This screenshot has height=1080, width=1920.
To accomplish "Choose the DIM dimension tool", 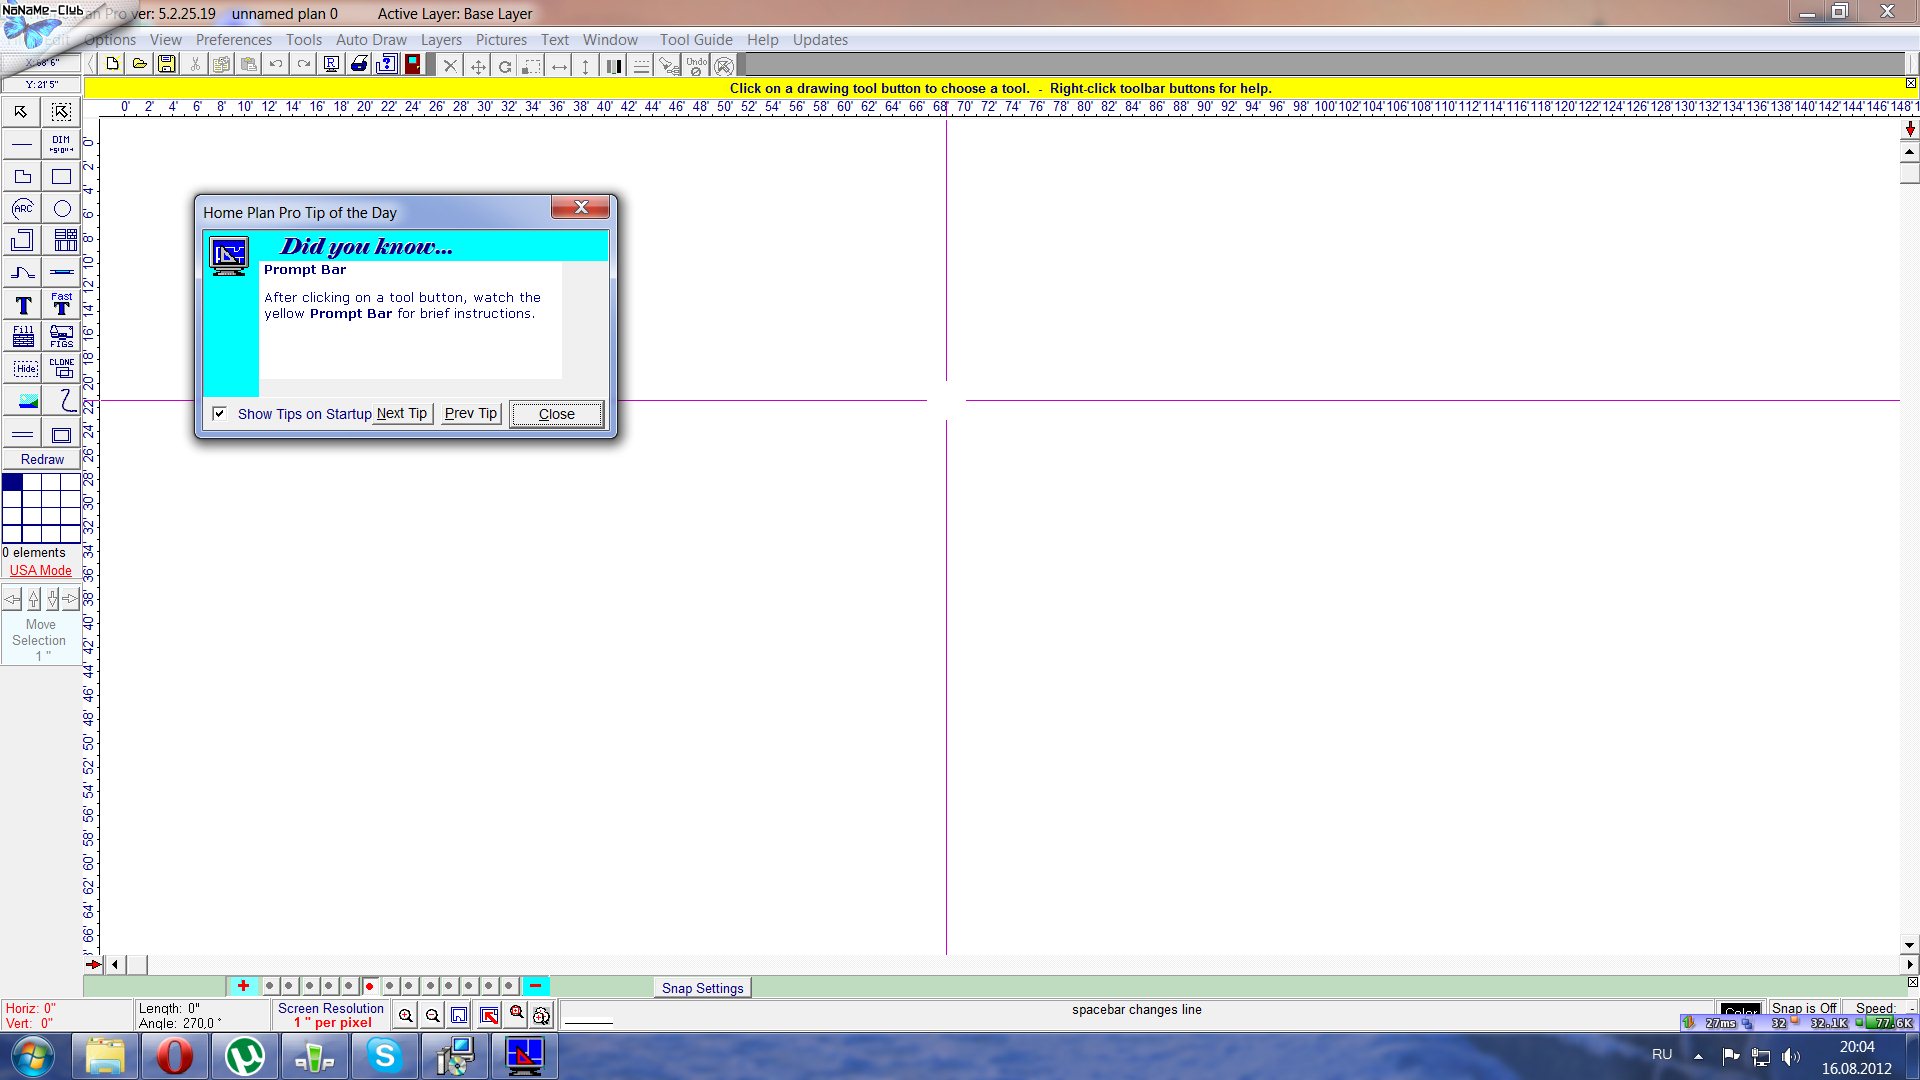I will tap(62, 144).
